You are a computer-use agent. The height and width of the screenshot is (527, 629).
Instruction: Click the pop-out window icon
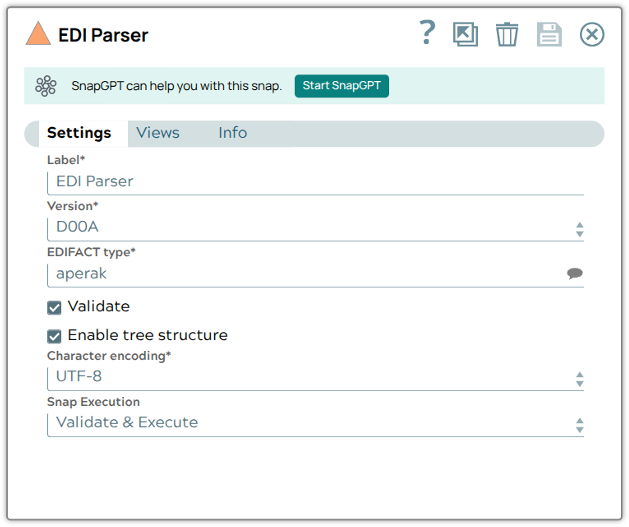point(465,35)
